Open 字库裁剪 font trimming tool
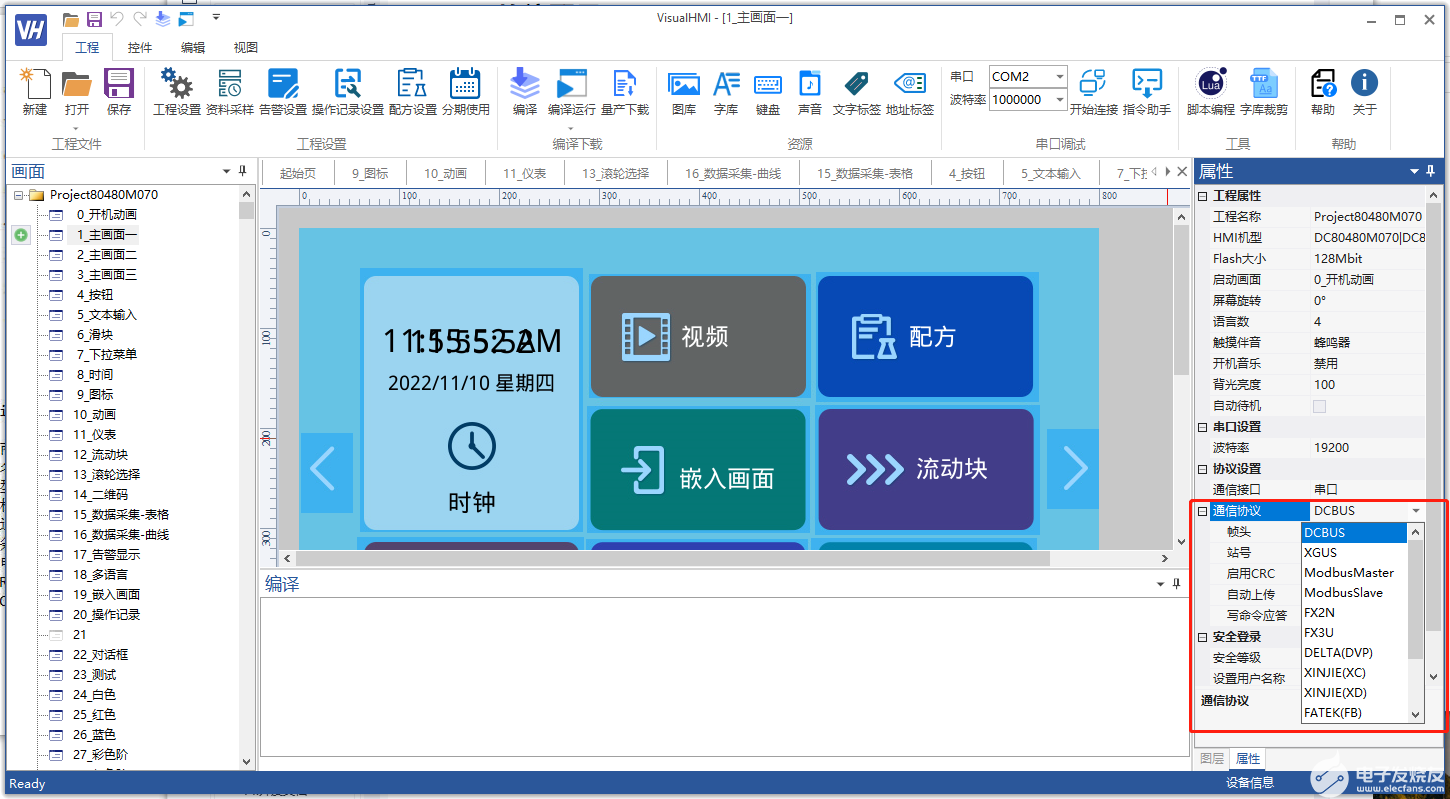Screen dimensions: 1450x799 coord(1264,92)
